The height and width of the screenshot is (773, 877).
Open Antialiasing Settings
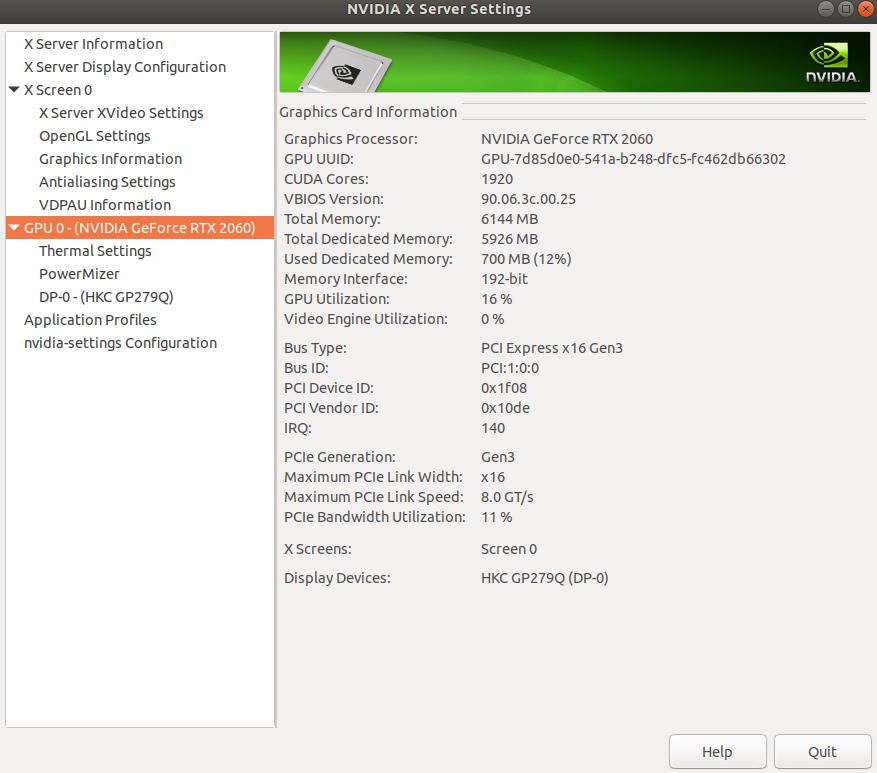pos(107,182)
